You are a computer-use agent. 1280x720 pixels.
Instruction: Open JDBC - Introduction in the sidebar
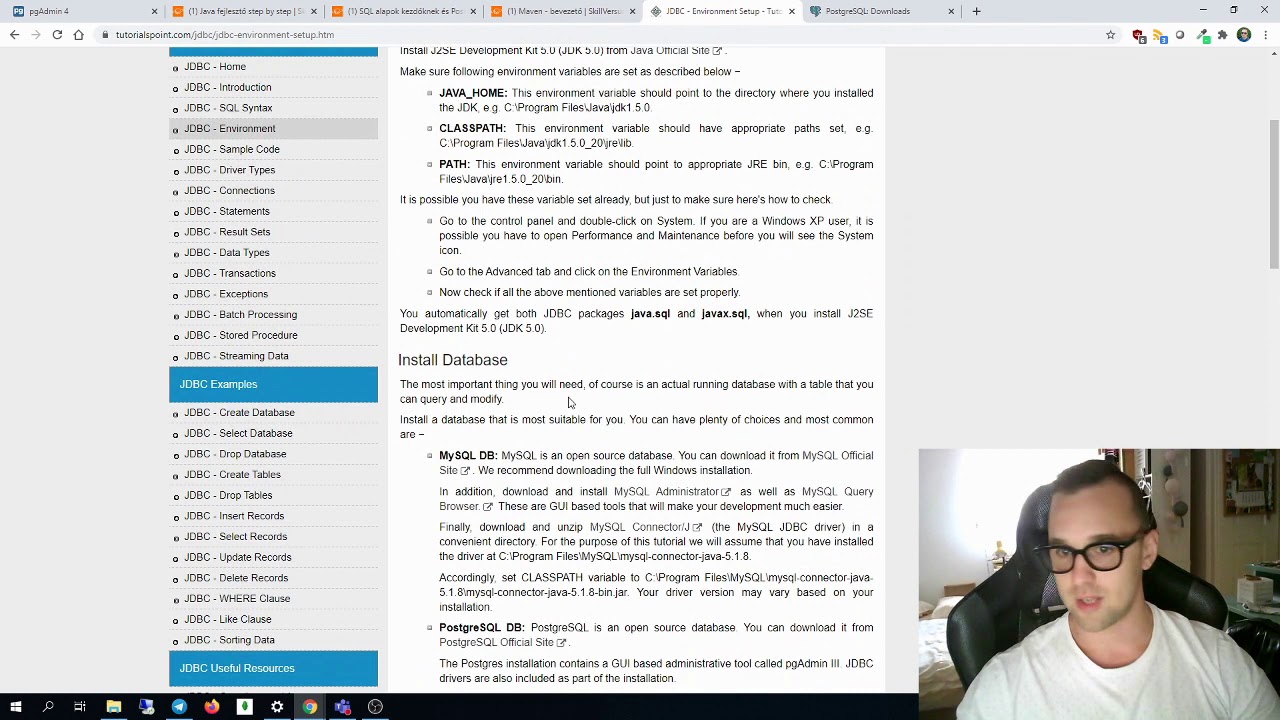point(227,87)
